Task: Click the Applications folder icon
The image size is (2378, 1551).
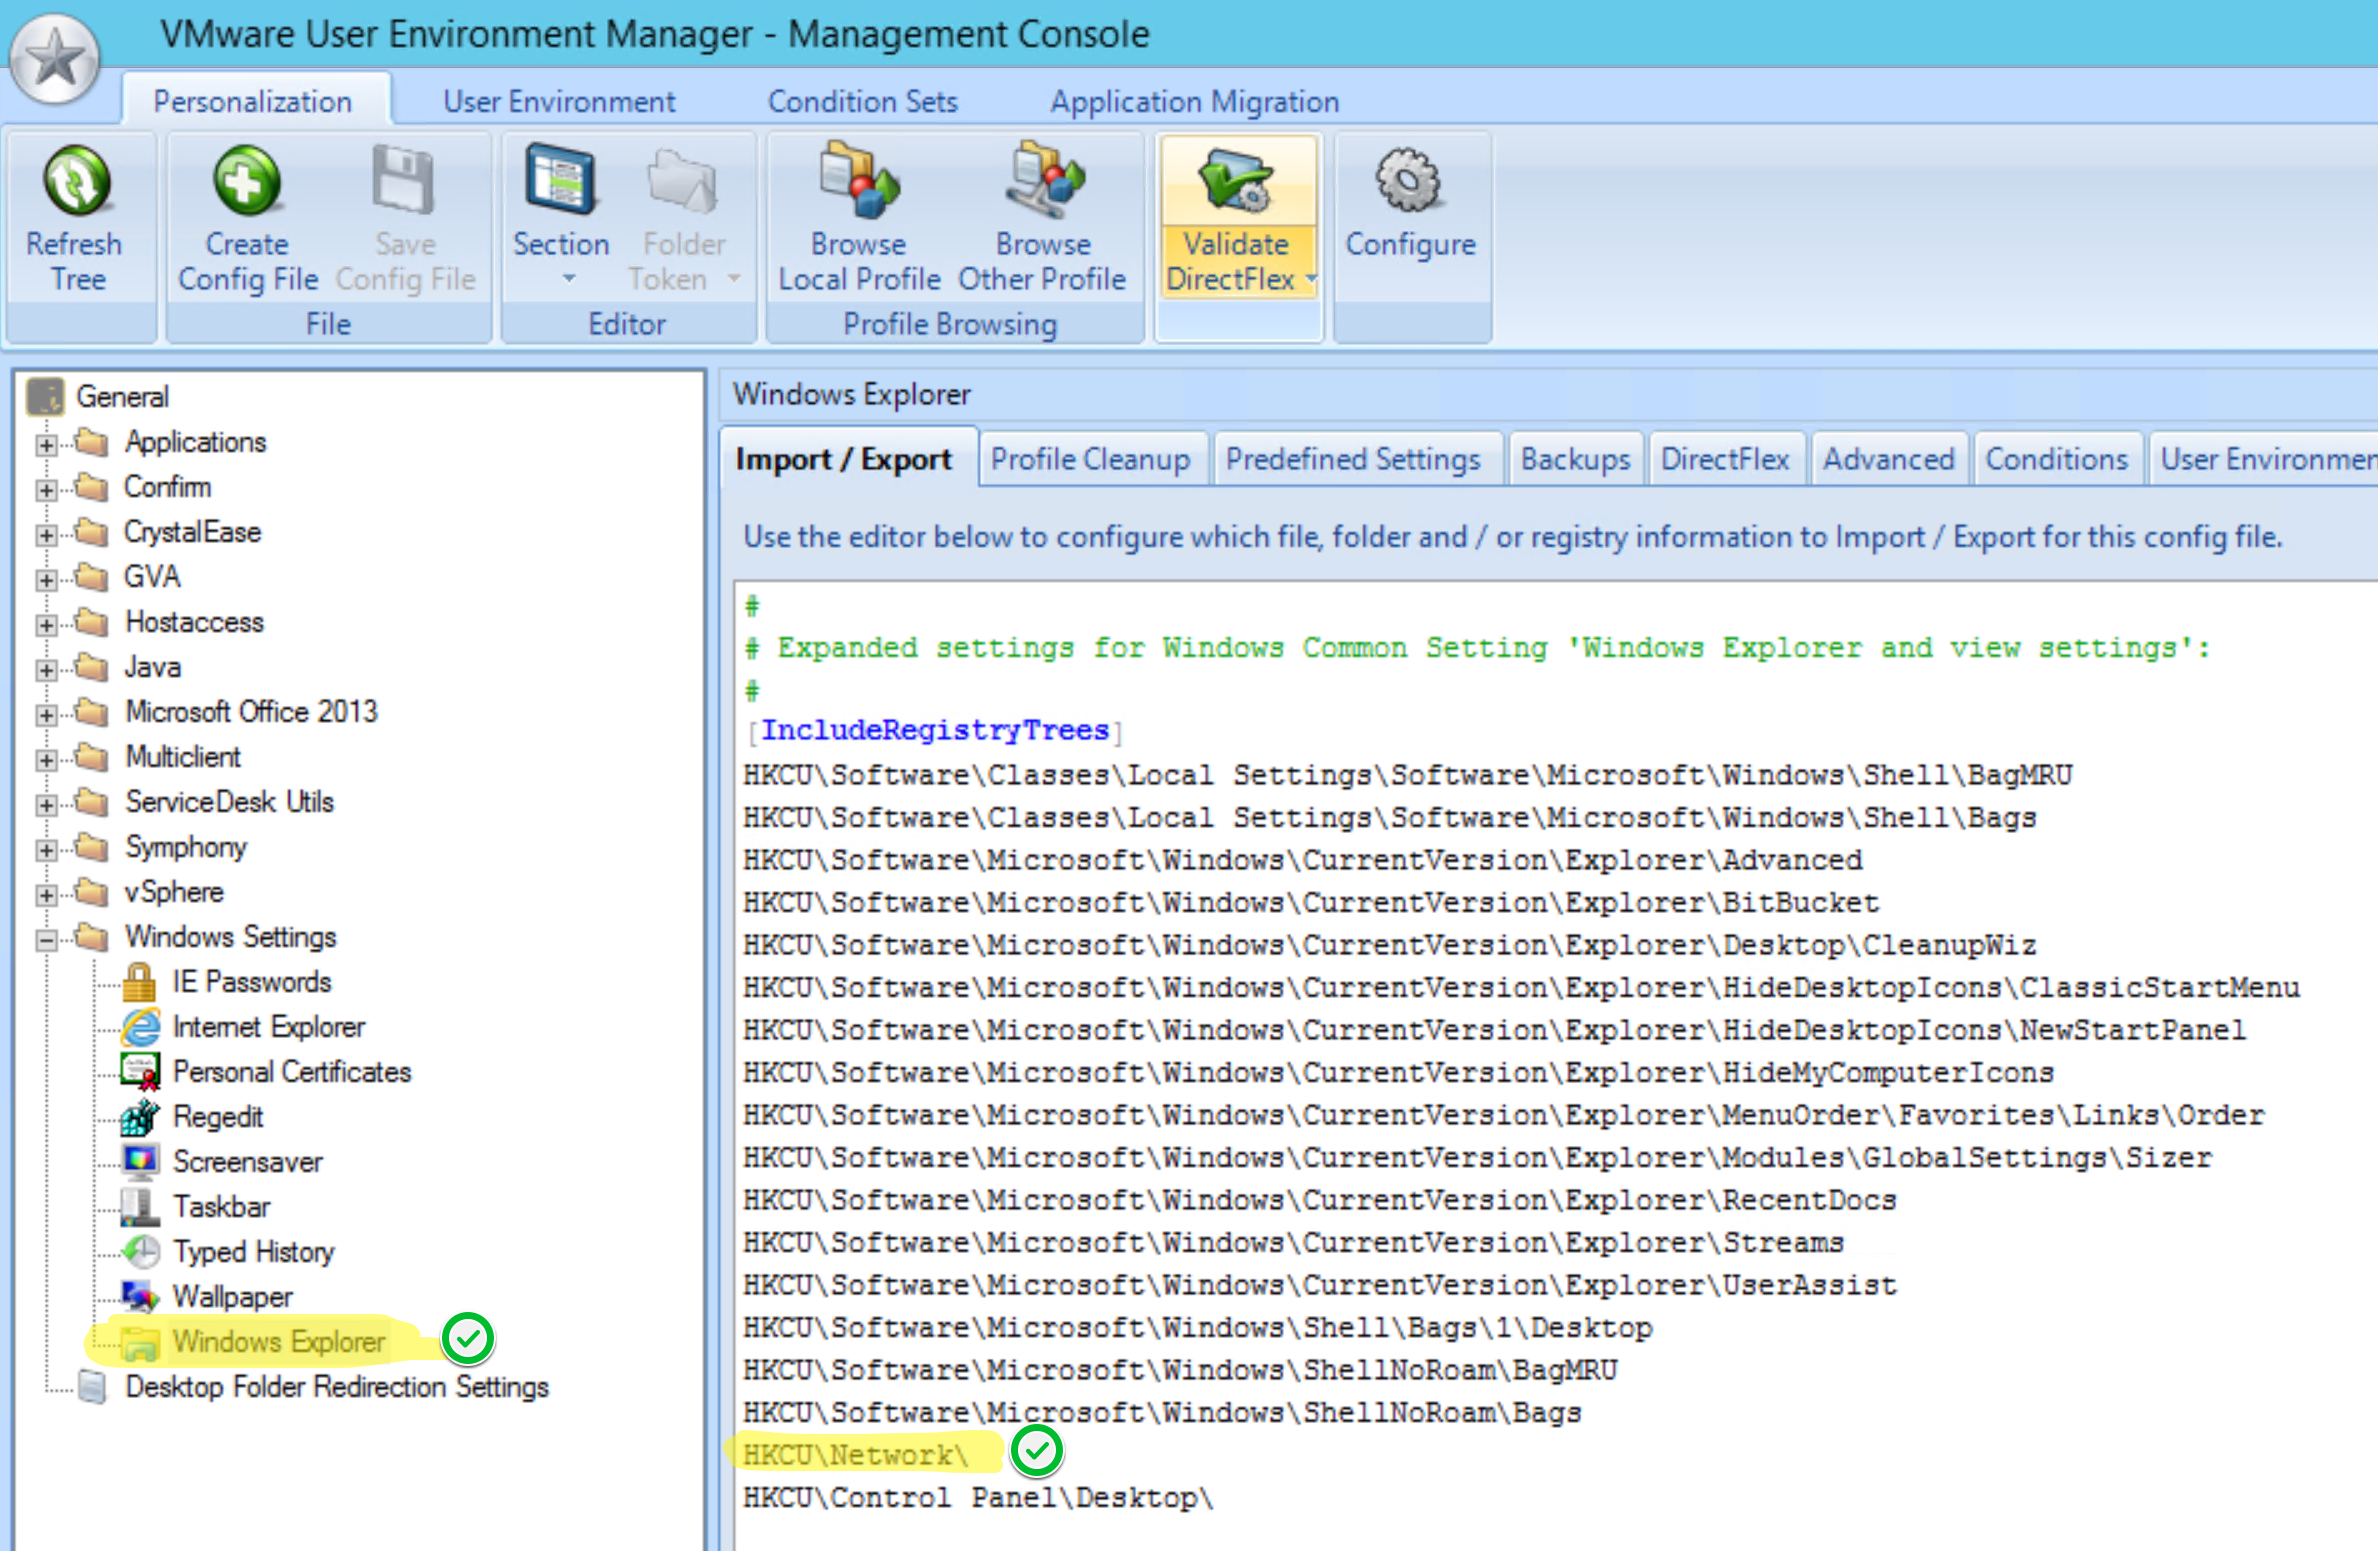Action: 92,441
